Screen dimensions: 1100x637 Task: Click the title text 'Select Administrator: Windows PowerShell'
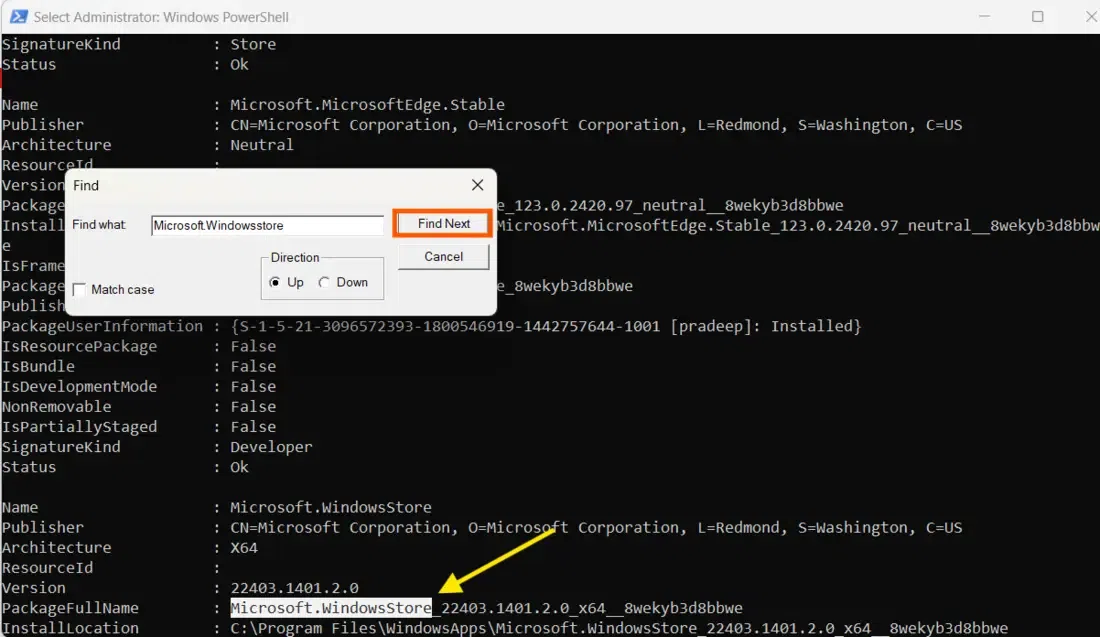click(161, 17)
